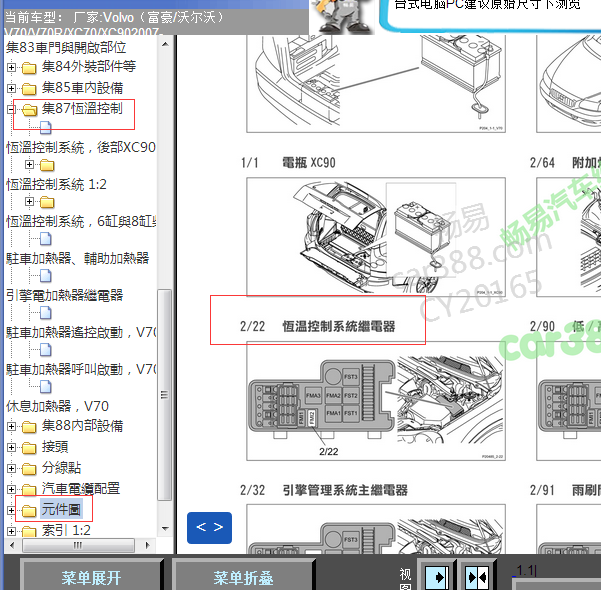Select 集85車内設備 label
The height and width of the screenshot is (590, 601).
pos(82,88)
